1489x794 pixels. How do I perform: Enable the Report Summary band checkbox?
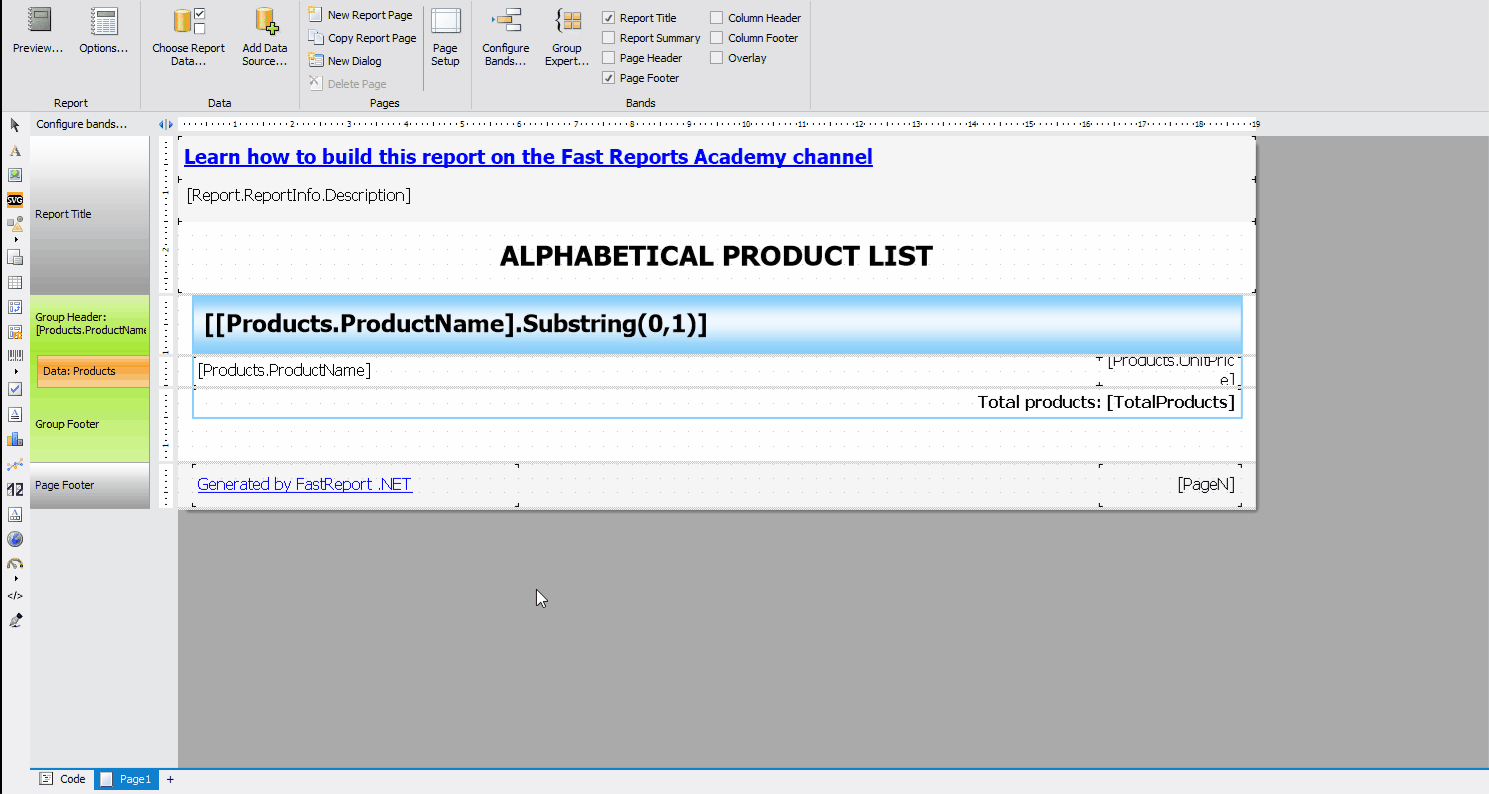[x=608, y=38]
